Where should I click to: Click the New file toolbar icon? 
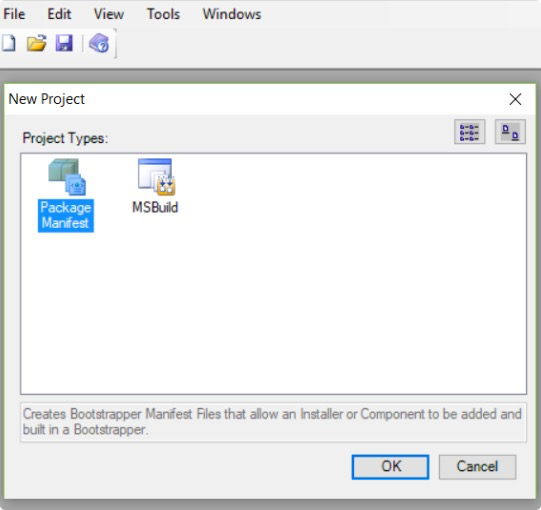pyautogui.click(x=8, y=43)
